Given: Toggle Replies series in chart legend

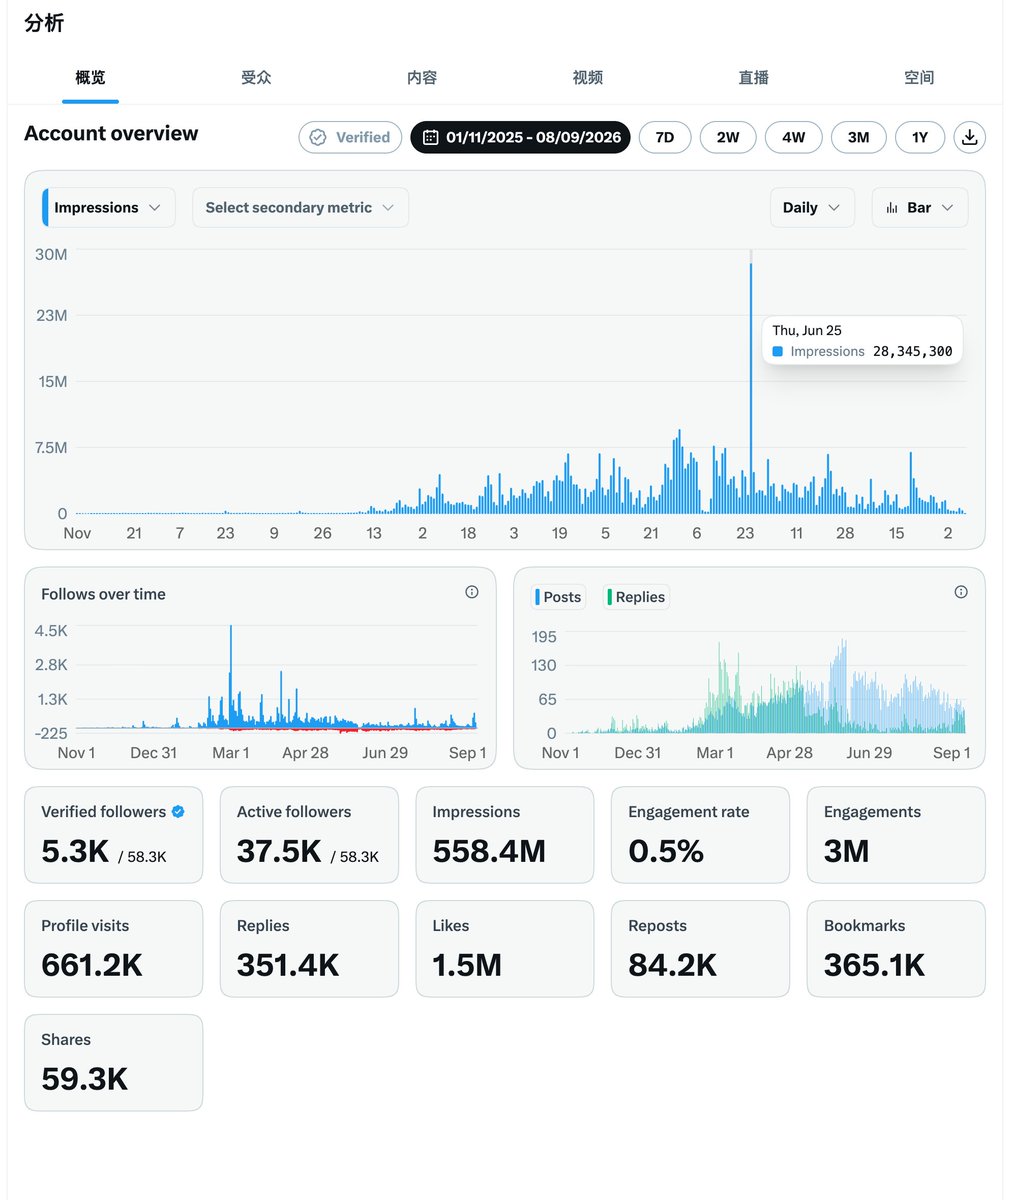Looking at the screenshot, I should pyautogui.click(x=636, y=597).
